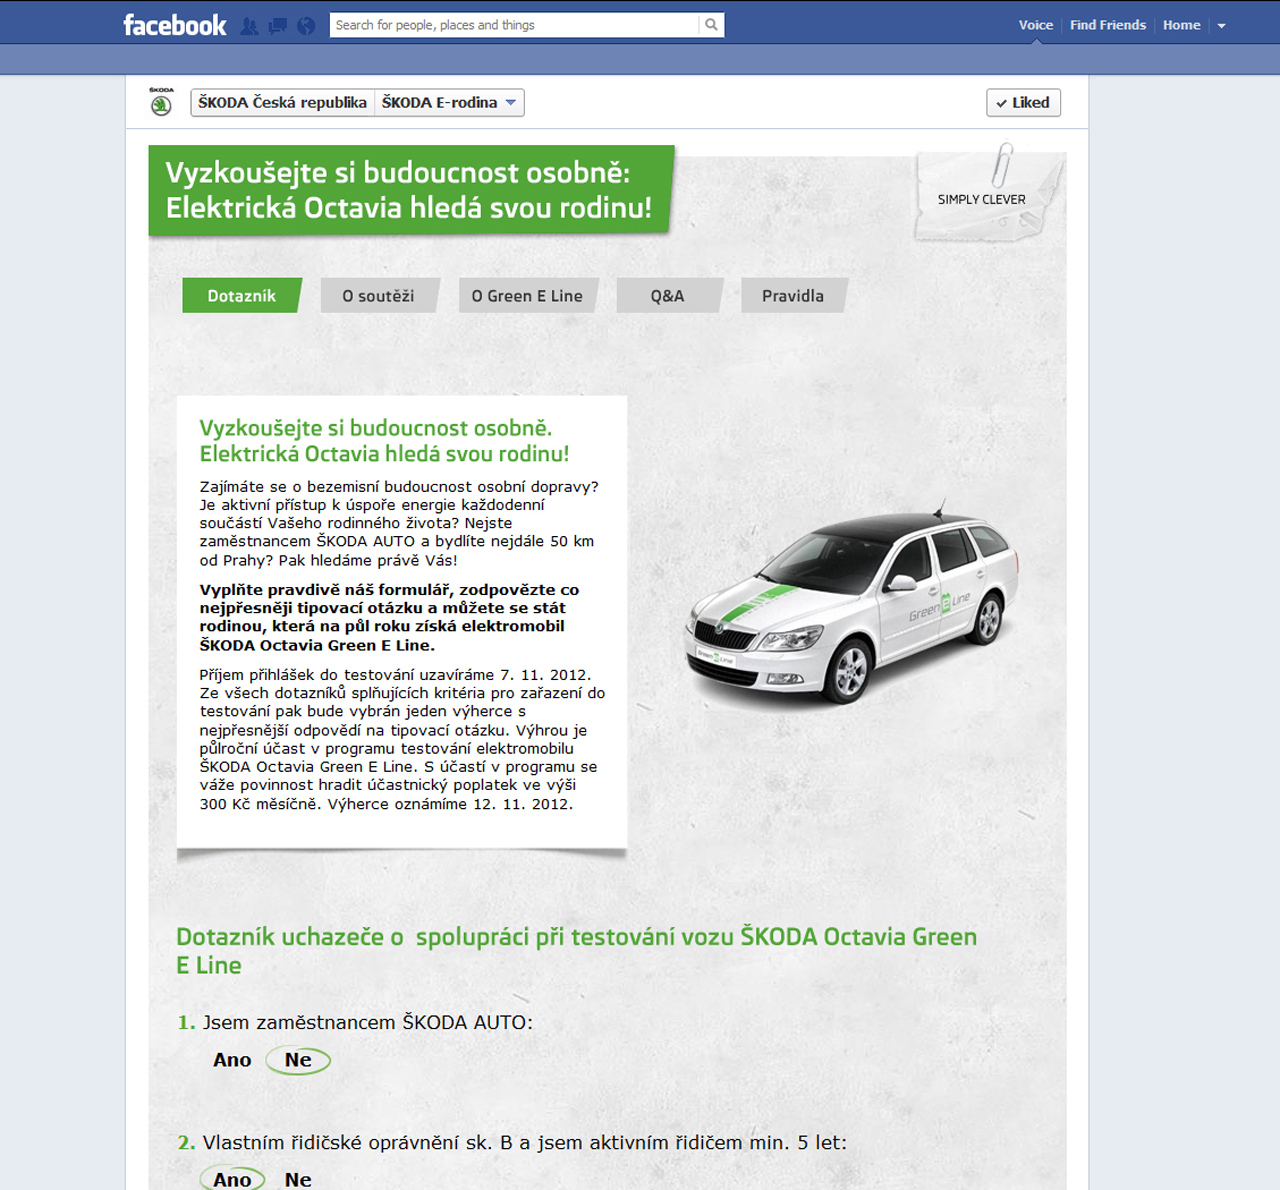Image resolution: width=1280 pixels, height=1190 pixels.
Task: Open the ŠKODA Česká republika page
Action: tap(283, 102)
